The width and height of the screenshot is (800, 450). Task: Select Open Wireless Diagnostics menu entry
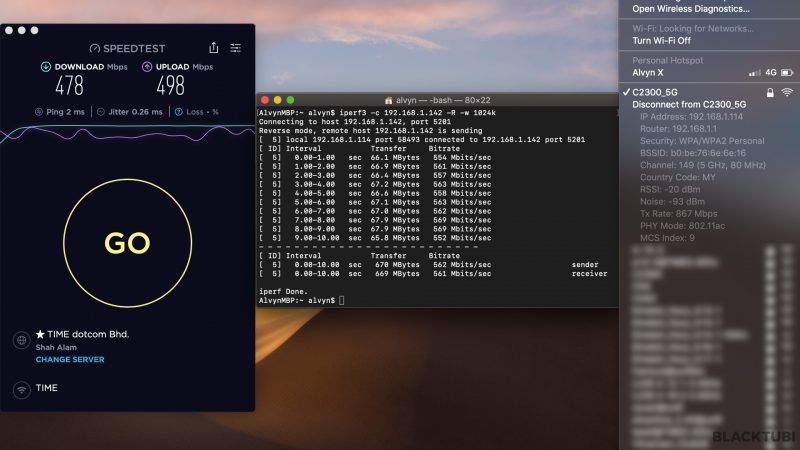click(691, 9)
